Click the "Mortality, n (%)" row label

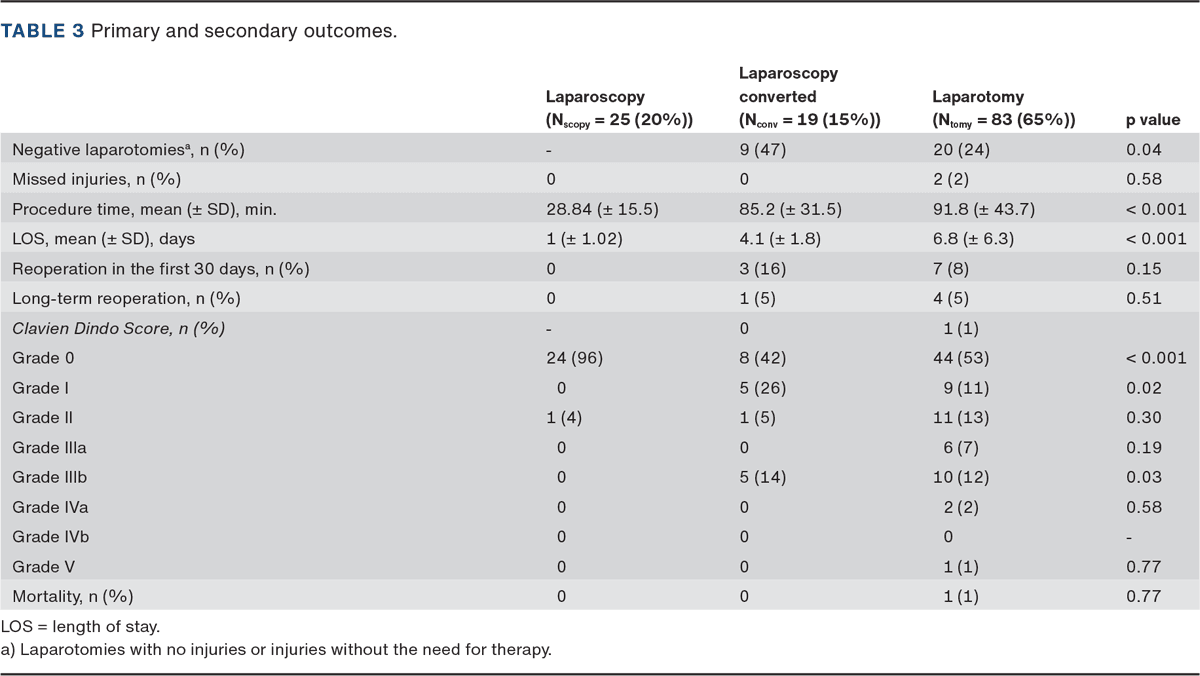point(72,596)
